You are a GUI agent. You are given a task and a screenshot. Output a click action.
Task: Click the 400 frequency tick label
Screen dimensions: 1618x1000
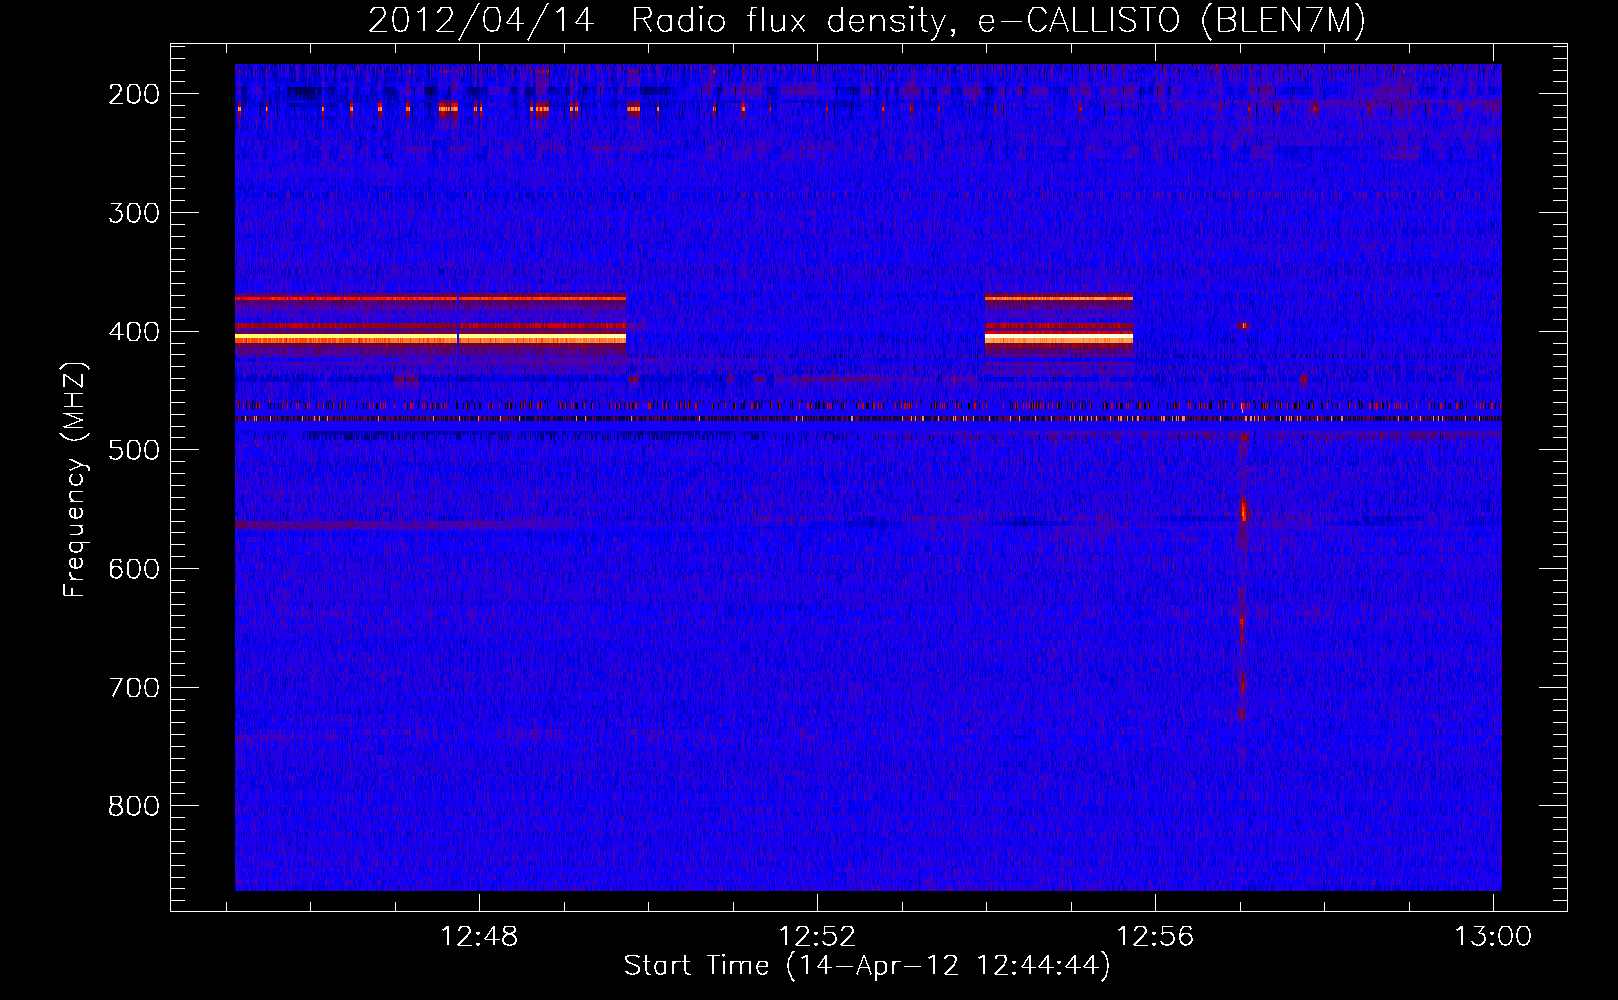[x=134, y=332]
